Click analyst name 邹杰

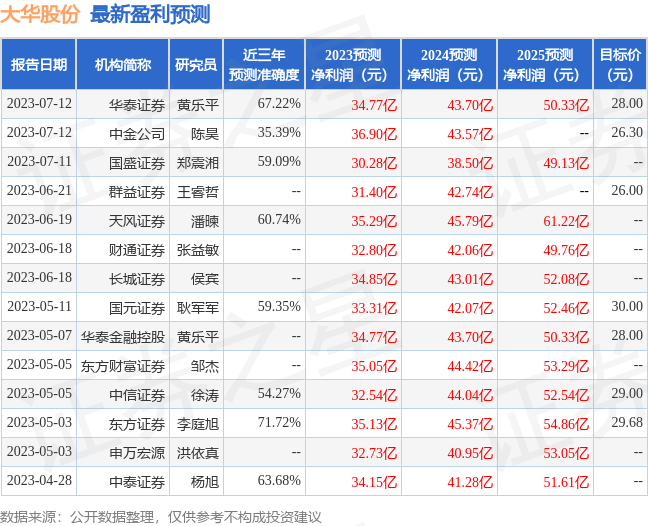click(205, 366)
